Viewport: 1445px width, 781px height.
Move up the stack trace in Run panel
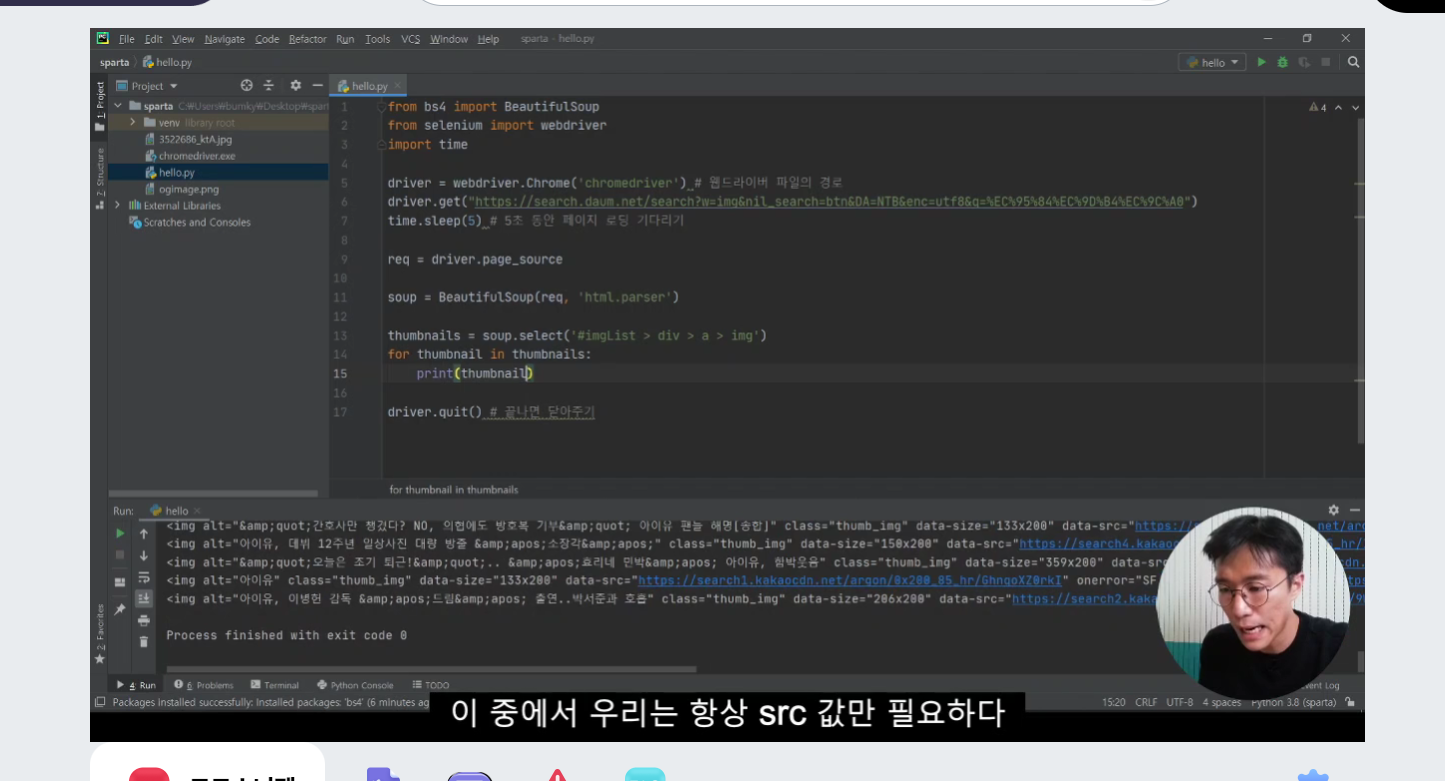coord(144,533)
